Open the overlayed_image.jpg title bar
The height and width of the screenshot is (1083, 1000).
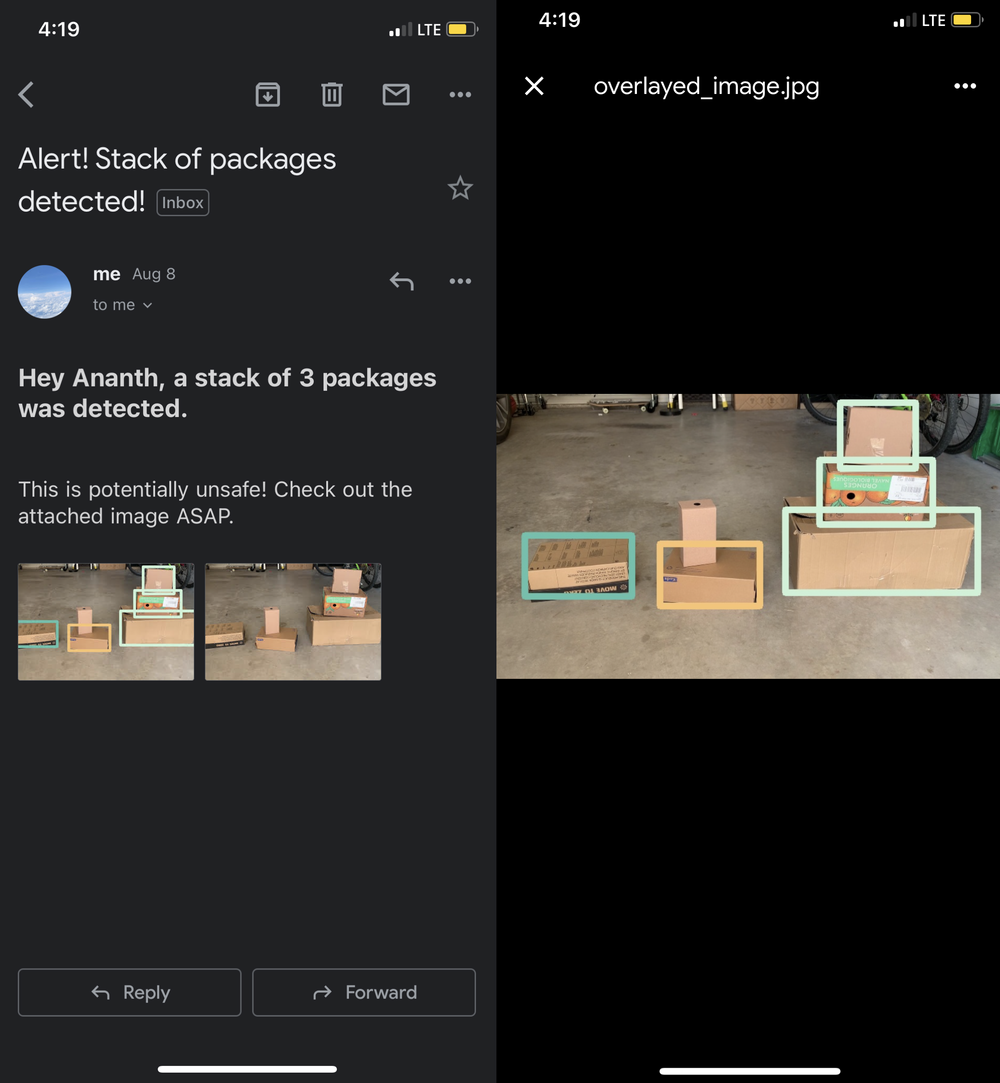[x=706, y=86]
